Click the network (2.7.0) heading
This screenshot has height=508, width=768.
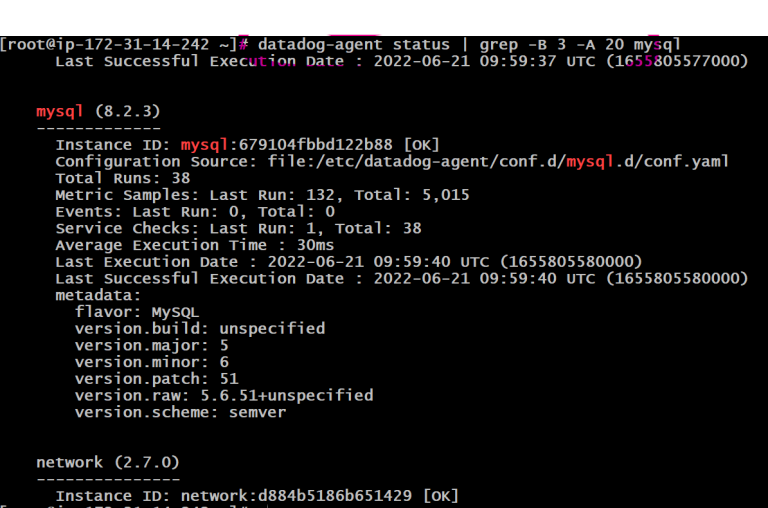tap(108, 462)
